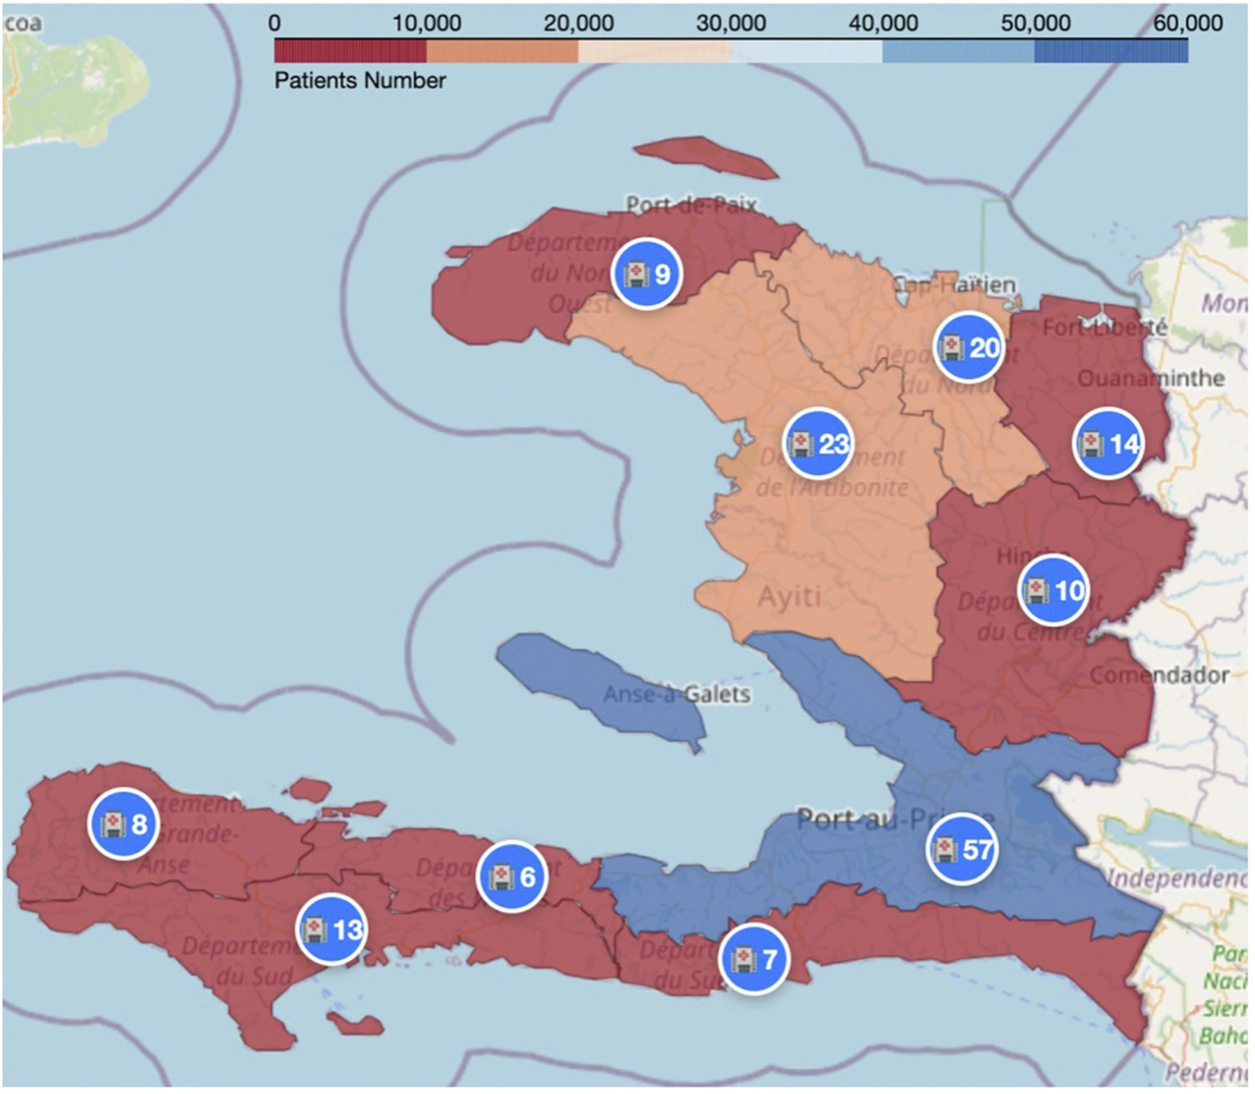Click the Patients Number legend title
Viewport: 1255px width, 1094px height.
[x=360, y=81]
